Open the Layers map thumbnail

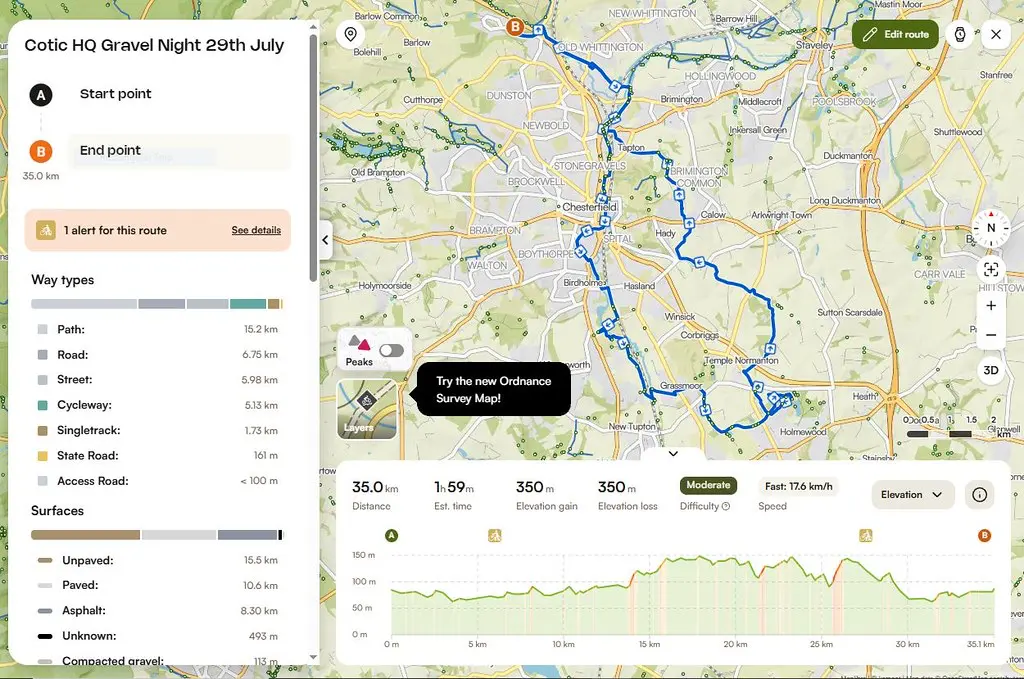tap(366, 409)
